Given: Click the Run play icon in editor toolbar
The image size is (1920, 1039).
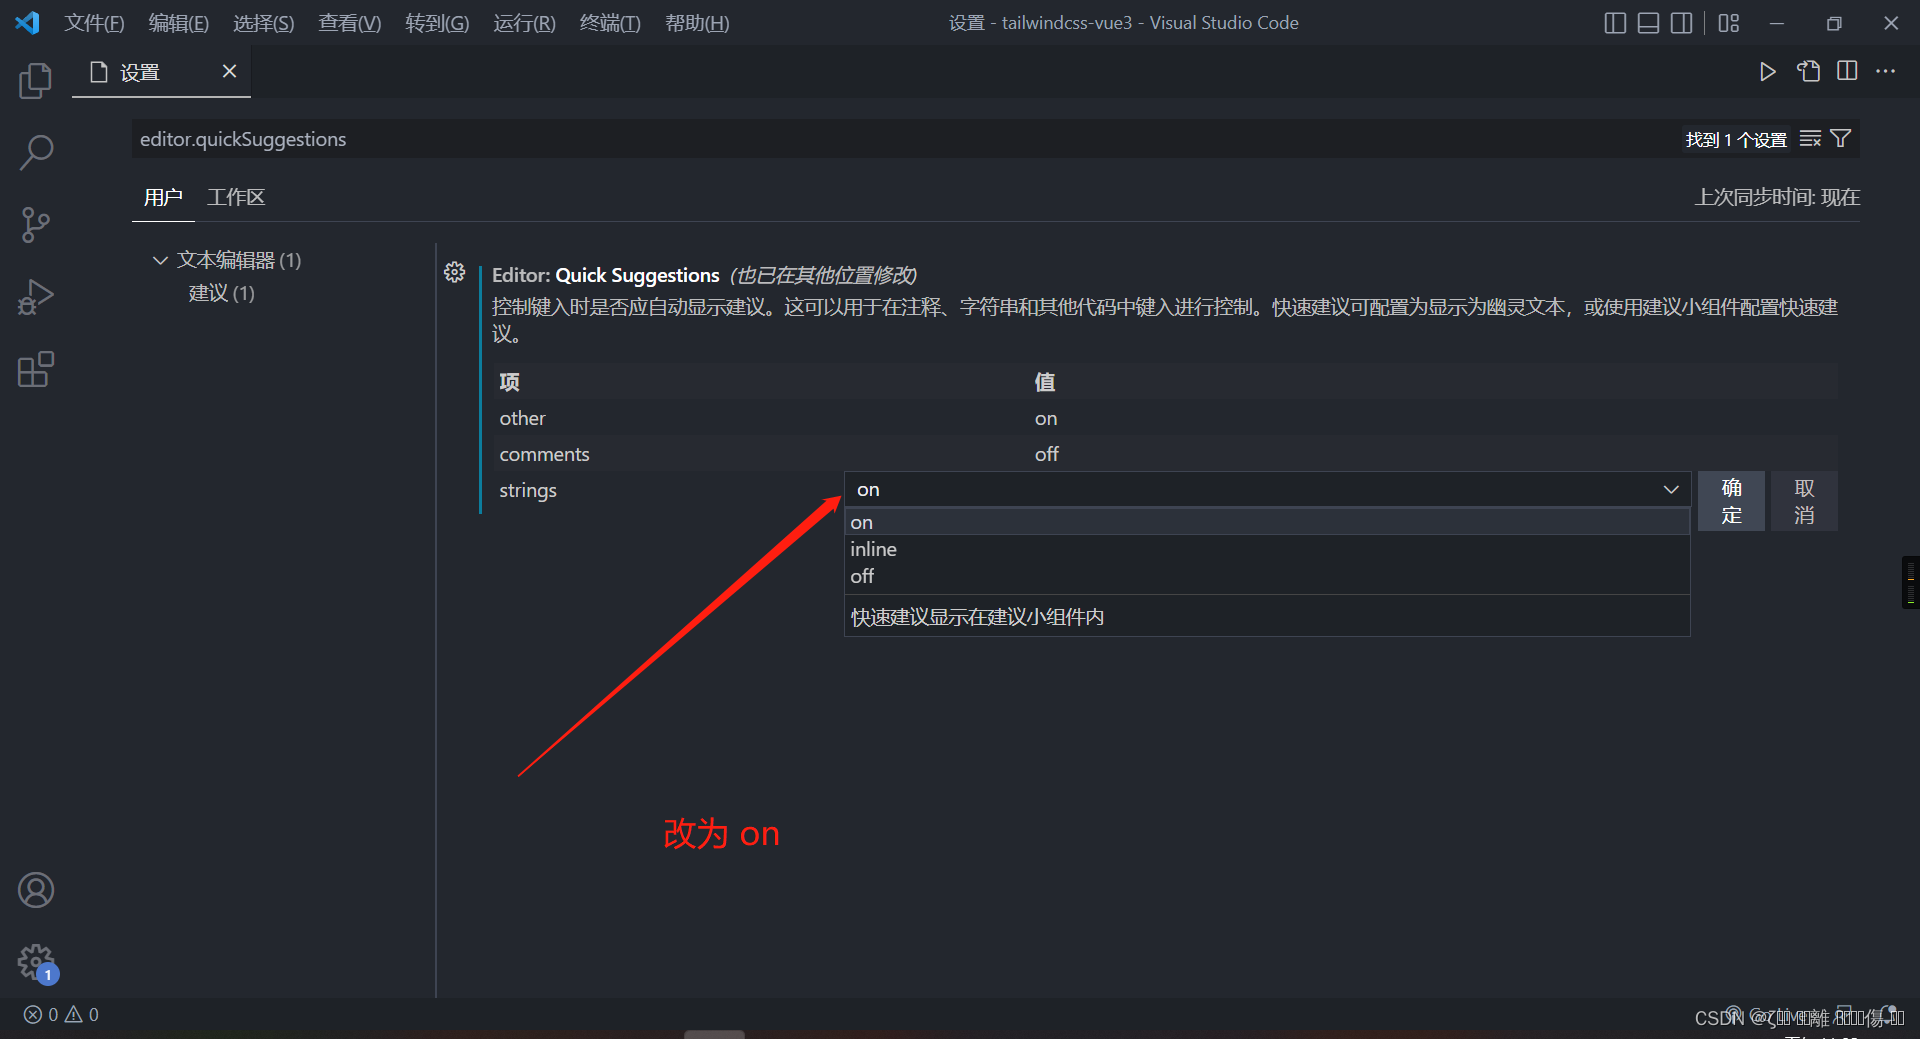Looking at the screenshot, I should (1768, 71).
